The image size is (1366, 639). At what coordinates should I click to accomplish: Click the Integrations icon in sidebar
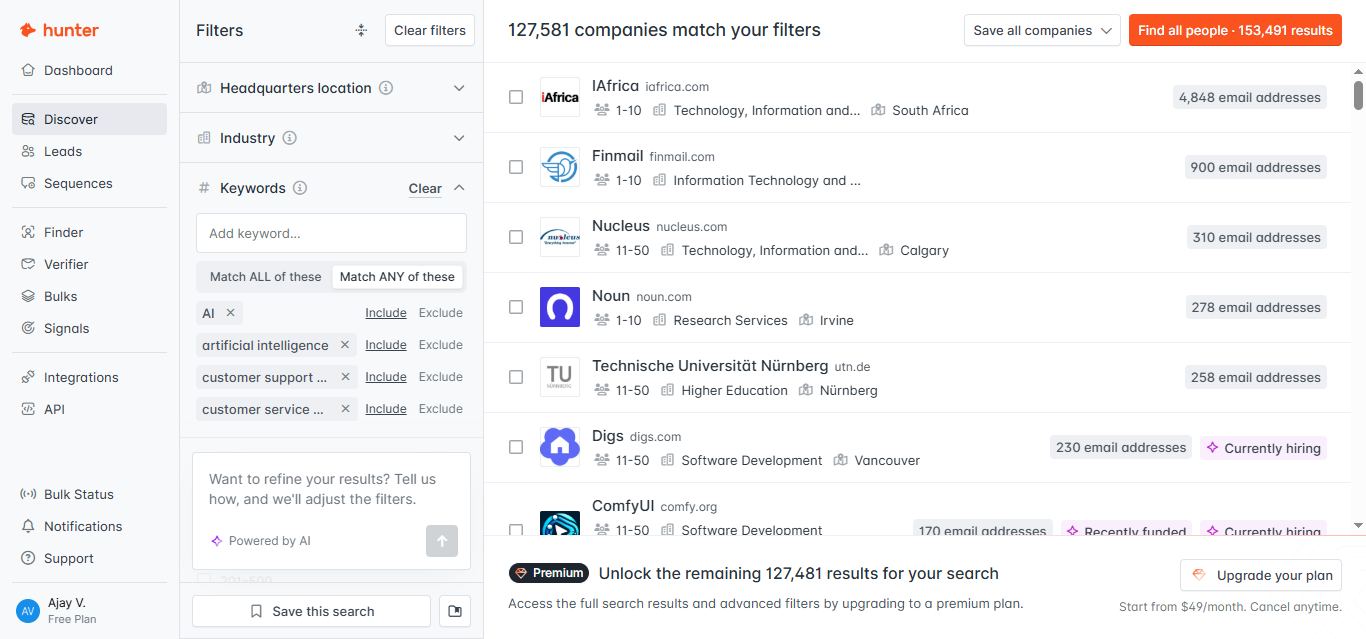28,377
